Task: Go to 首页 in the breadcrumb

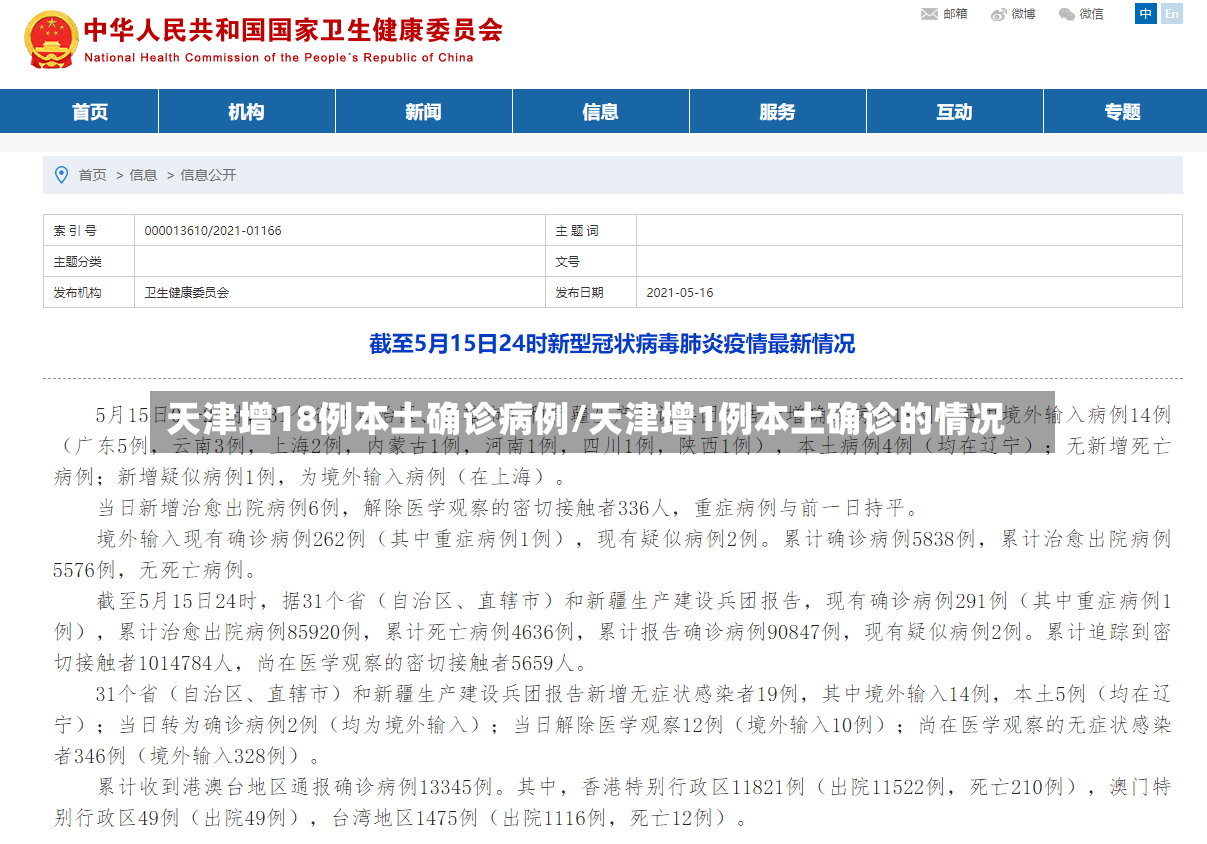Action: tap(92, 175)
